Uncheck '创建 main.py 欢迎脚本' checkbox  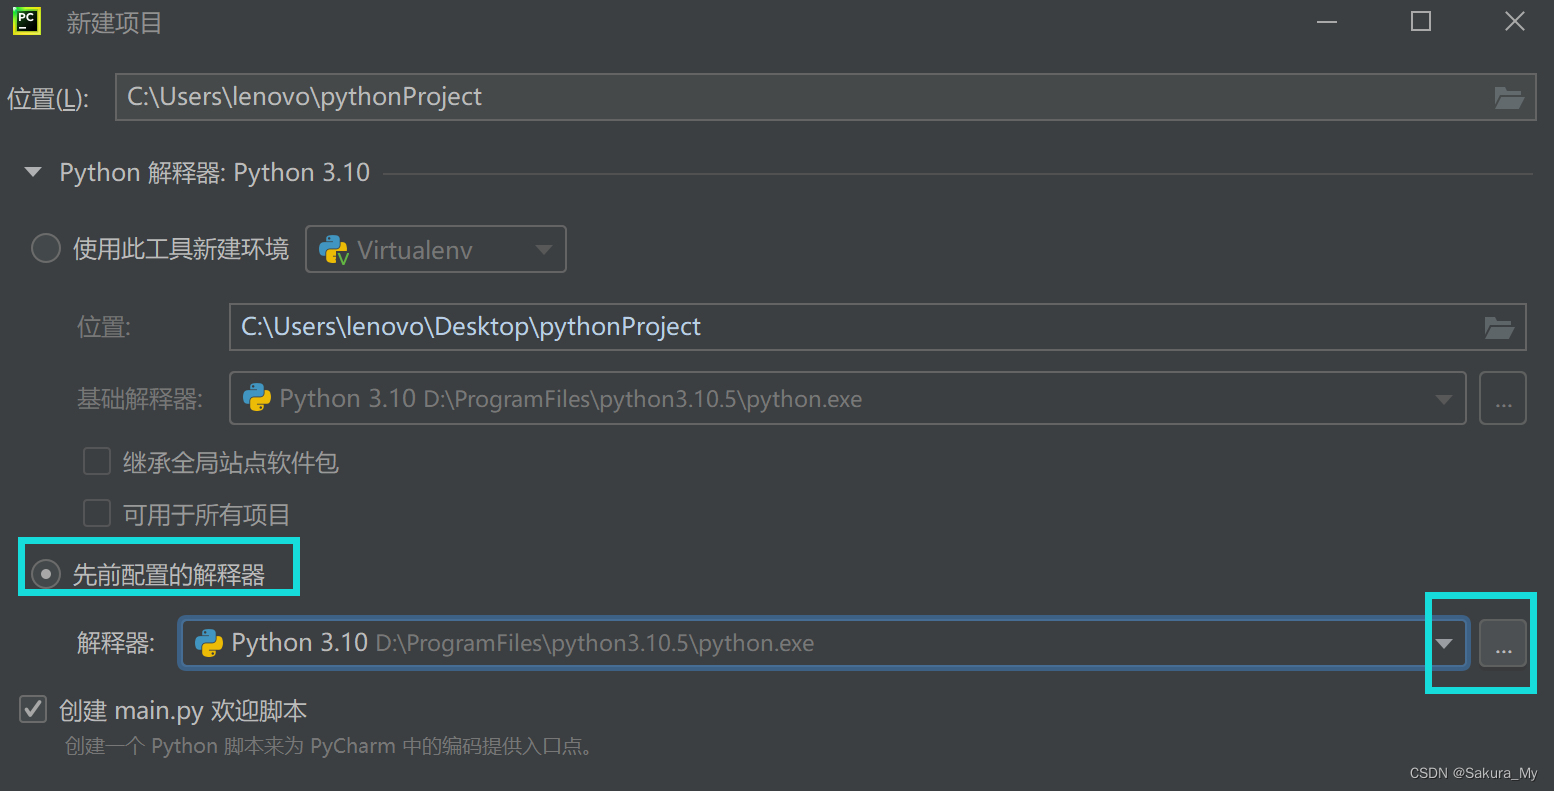[33, 709]
